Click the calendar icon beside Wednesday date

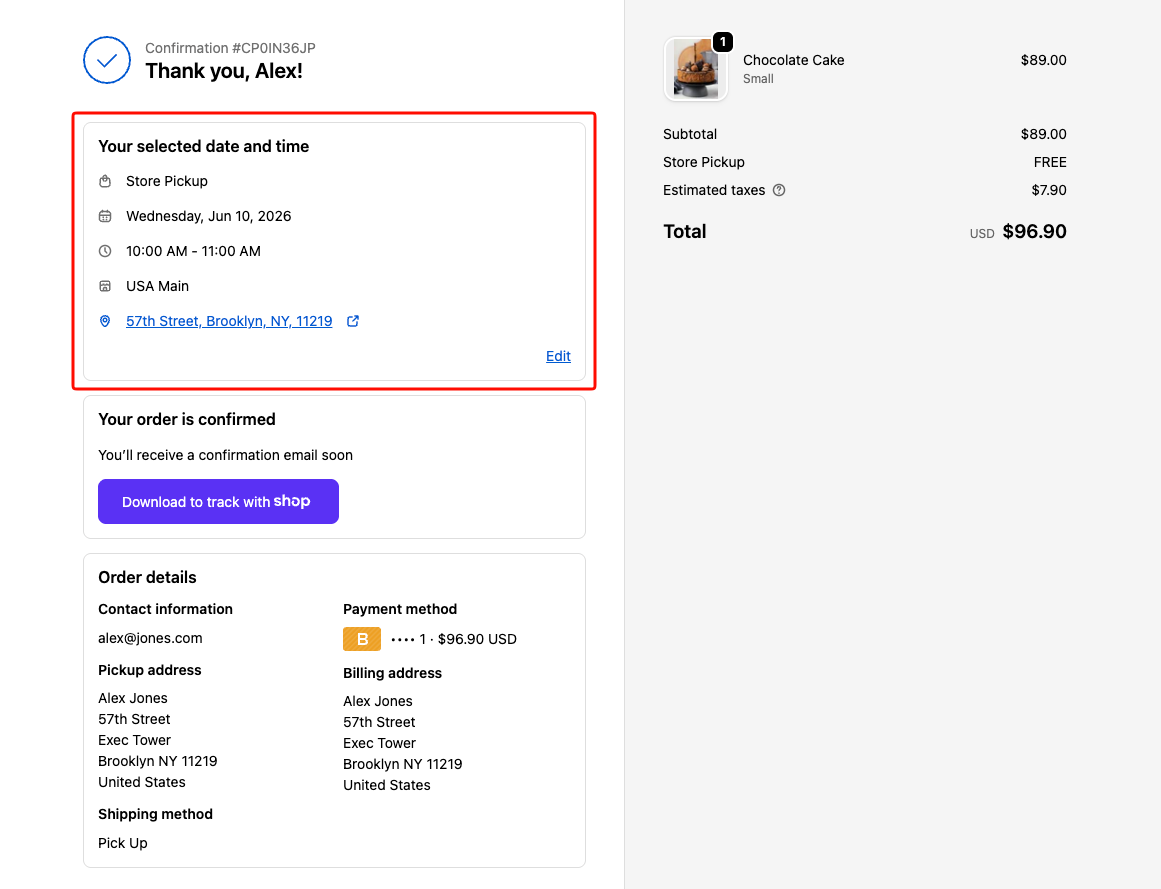pyautogui.click(x=105, y=216)
